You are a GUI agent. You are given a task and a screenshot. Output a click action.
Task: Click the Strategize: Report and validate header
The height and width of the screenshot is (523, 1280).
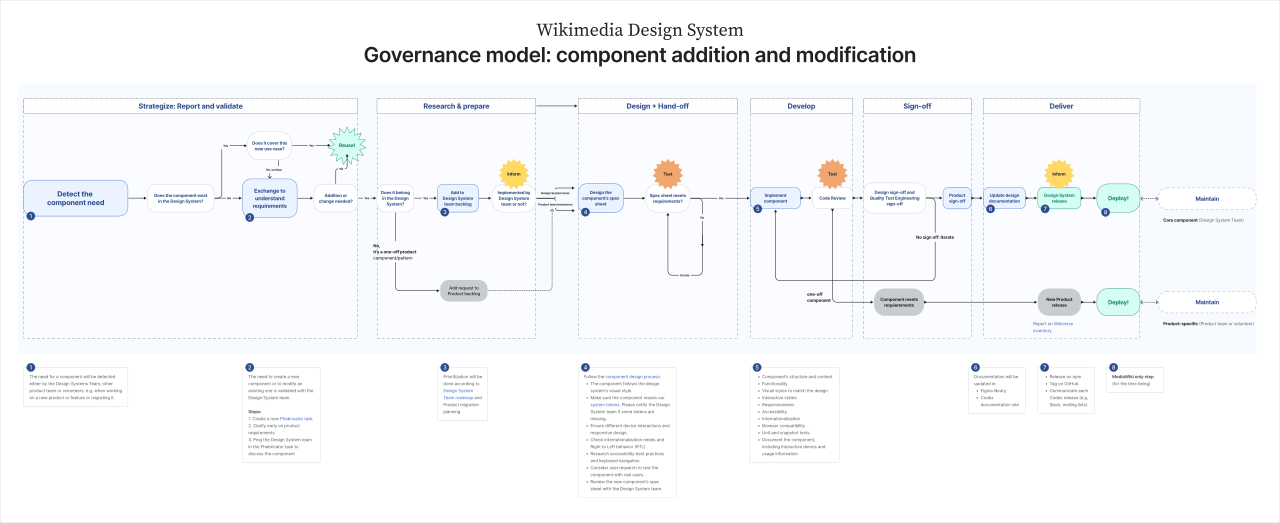click(190, 106)
